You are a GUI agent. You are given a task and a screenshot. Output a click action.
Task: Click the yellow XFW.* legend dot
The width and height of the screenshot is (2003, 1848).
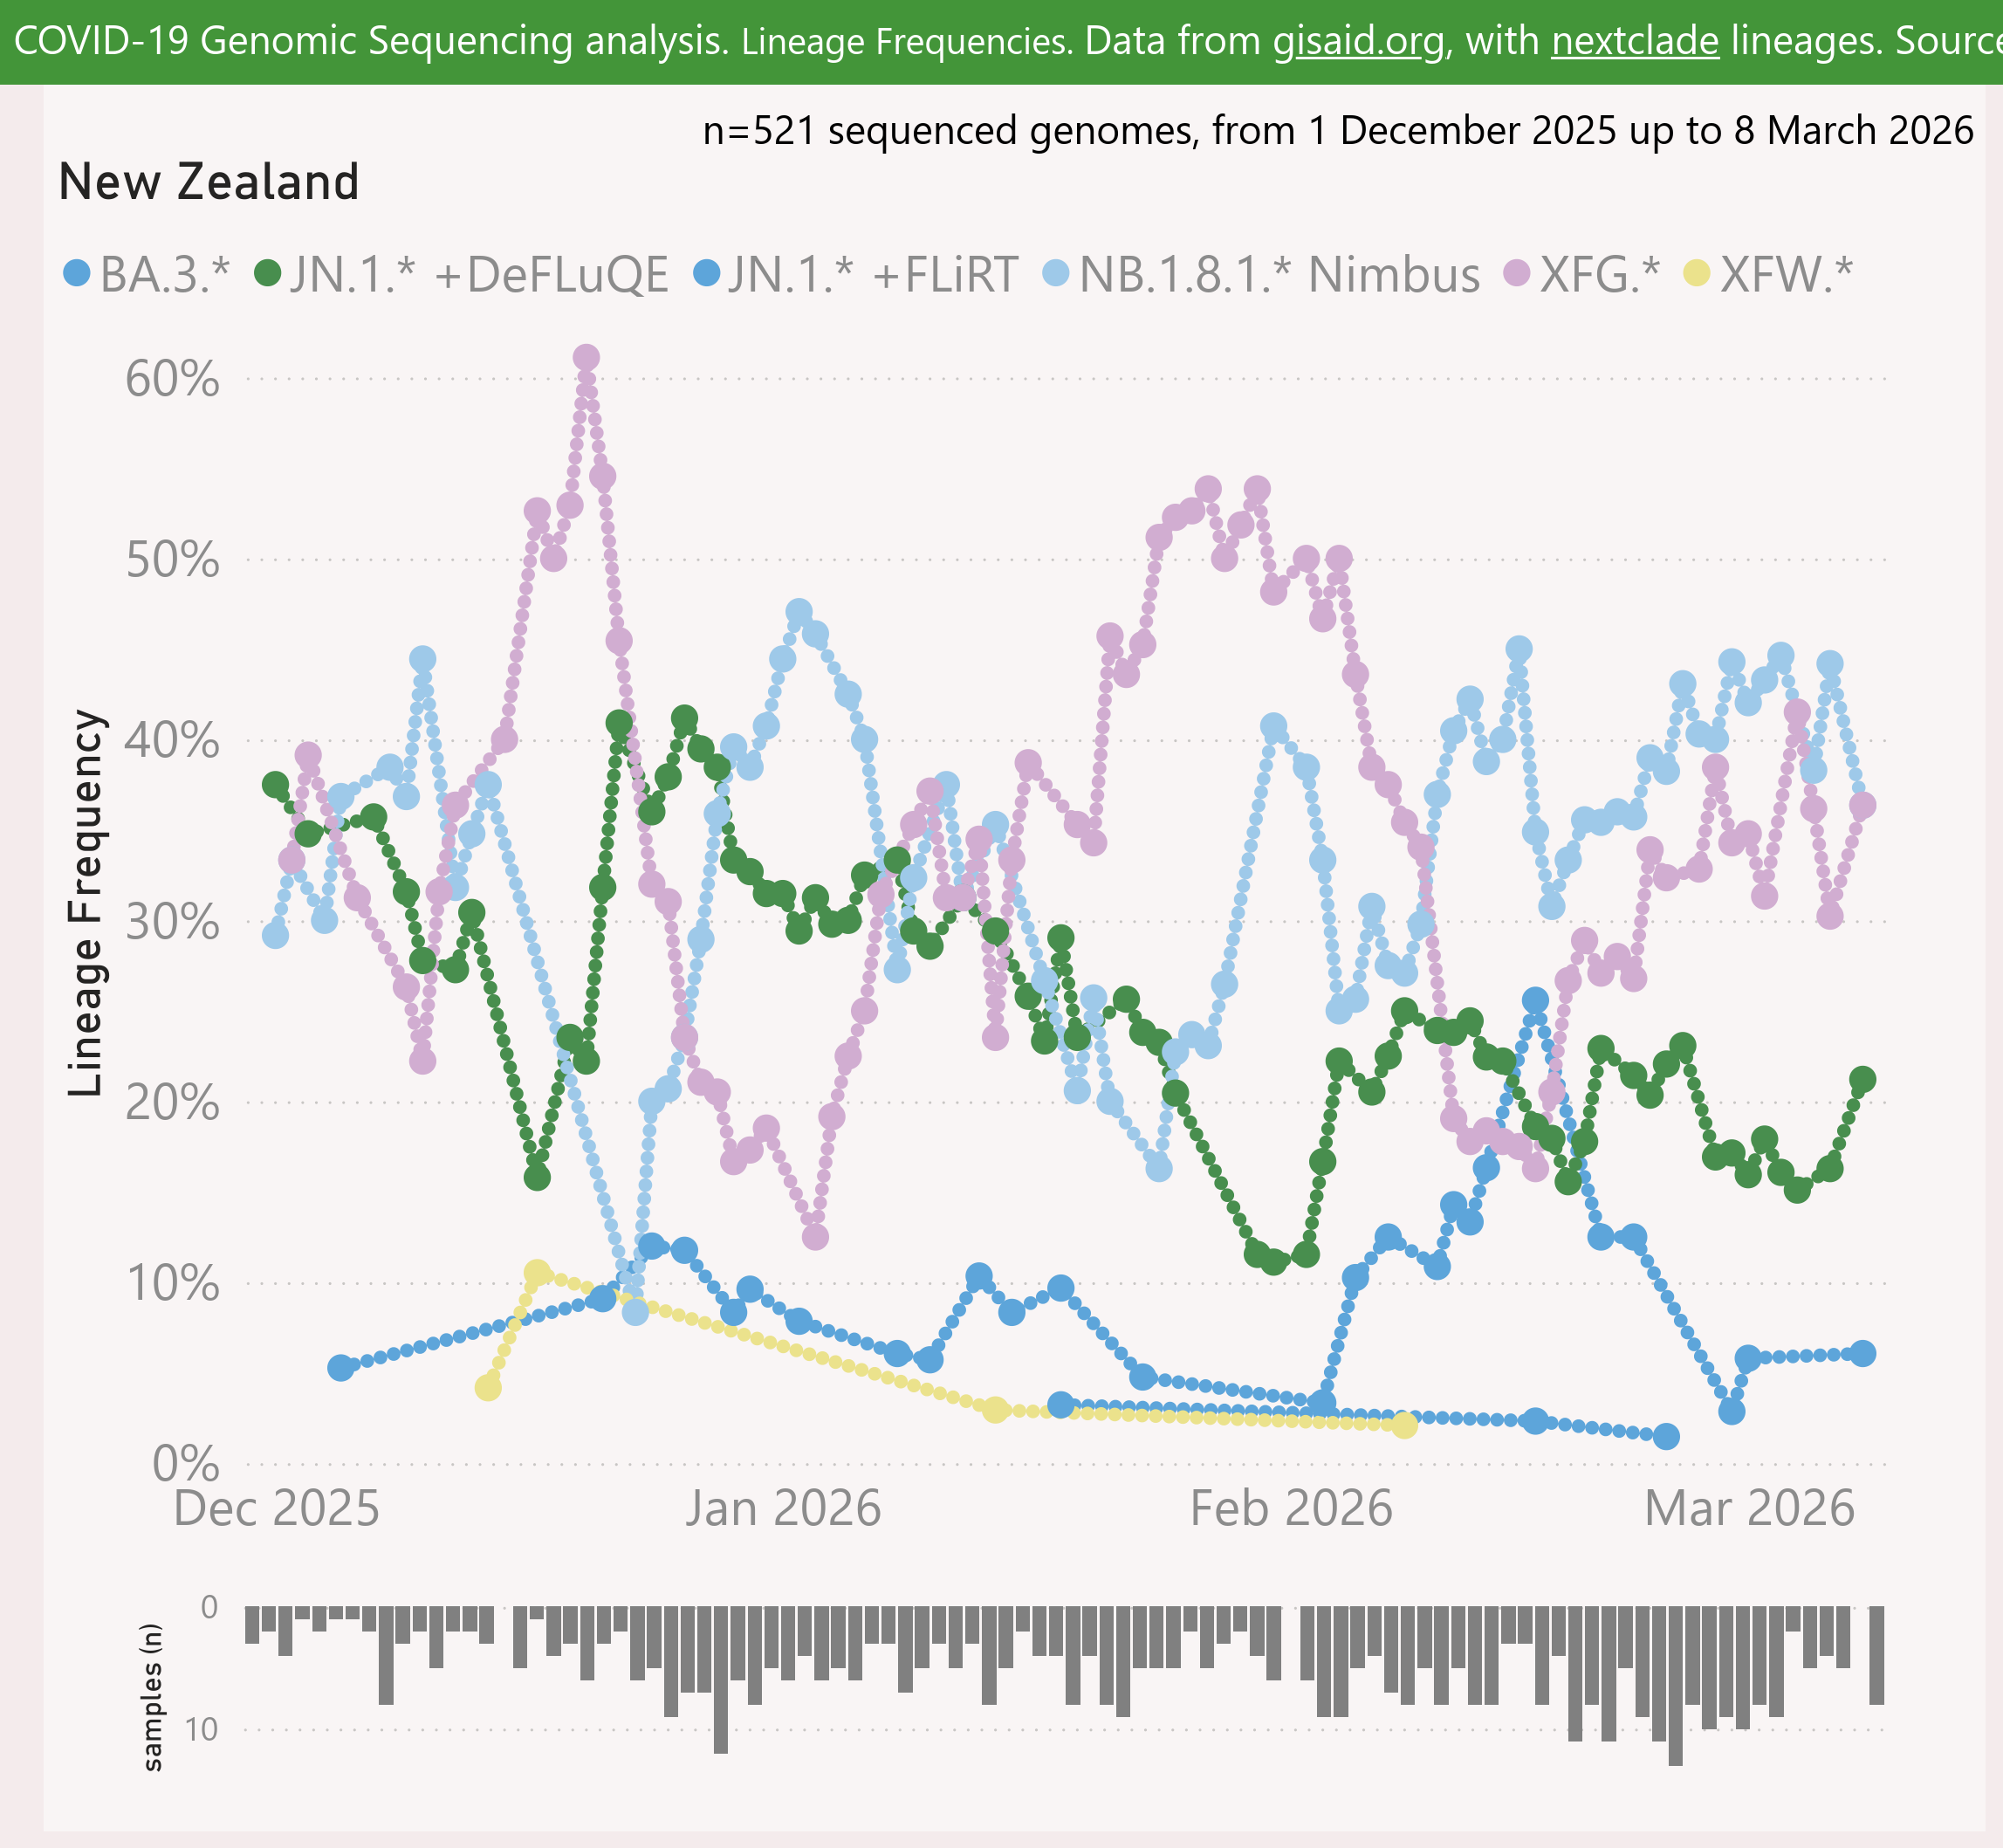pos(1697,273)
